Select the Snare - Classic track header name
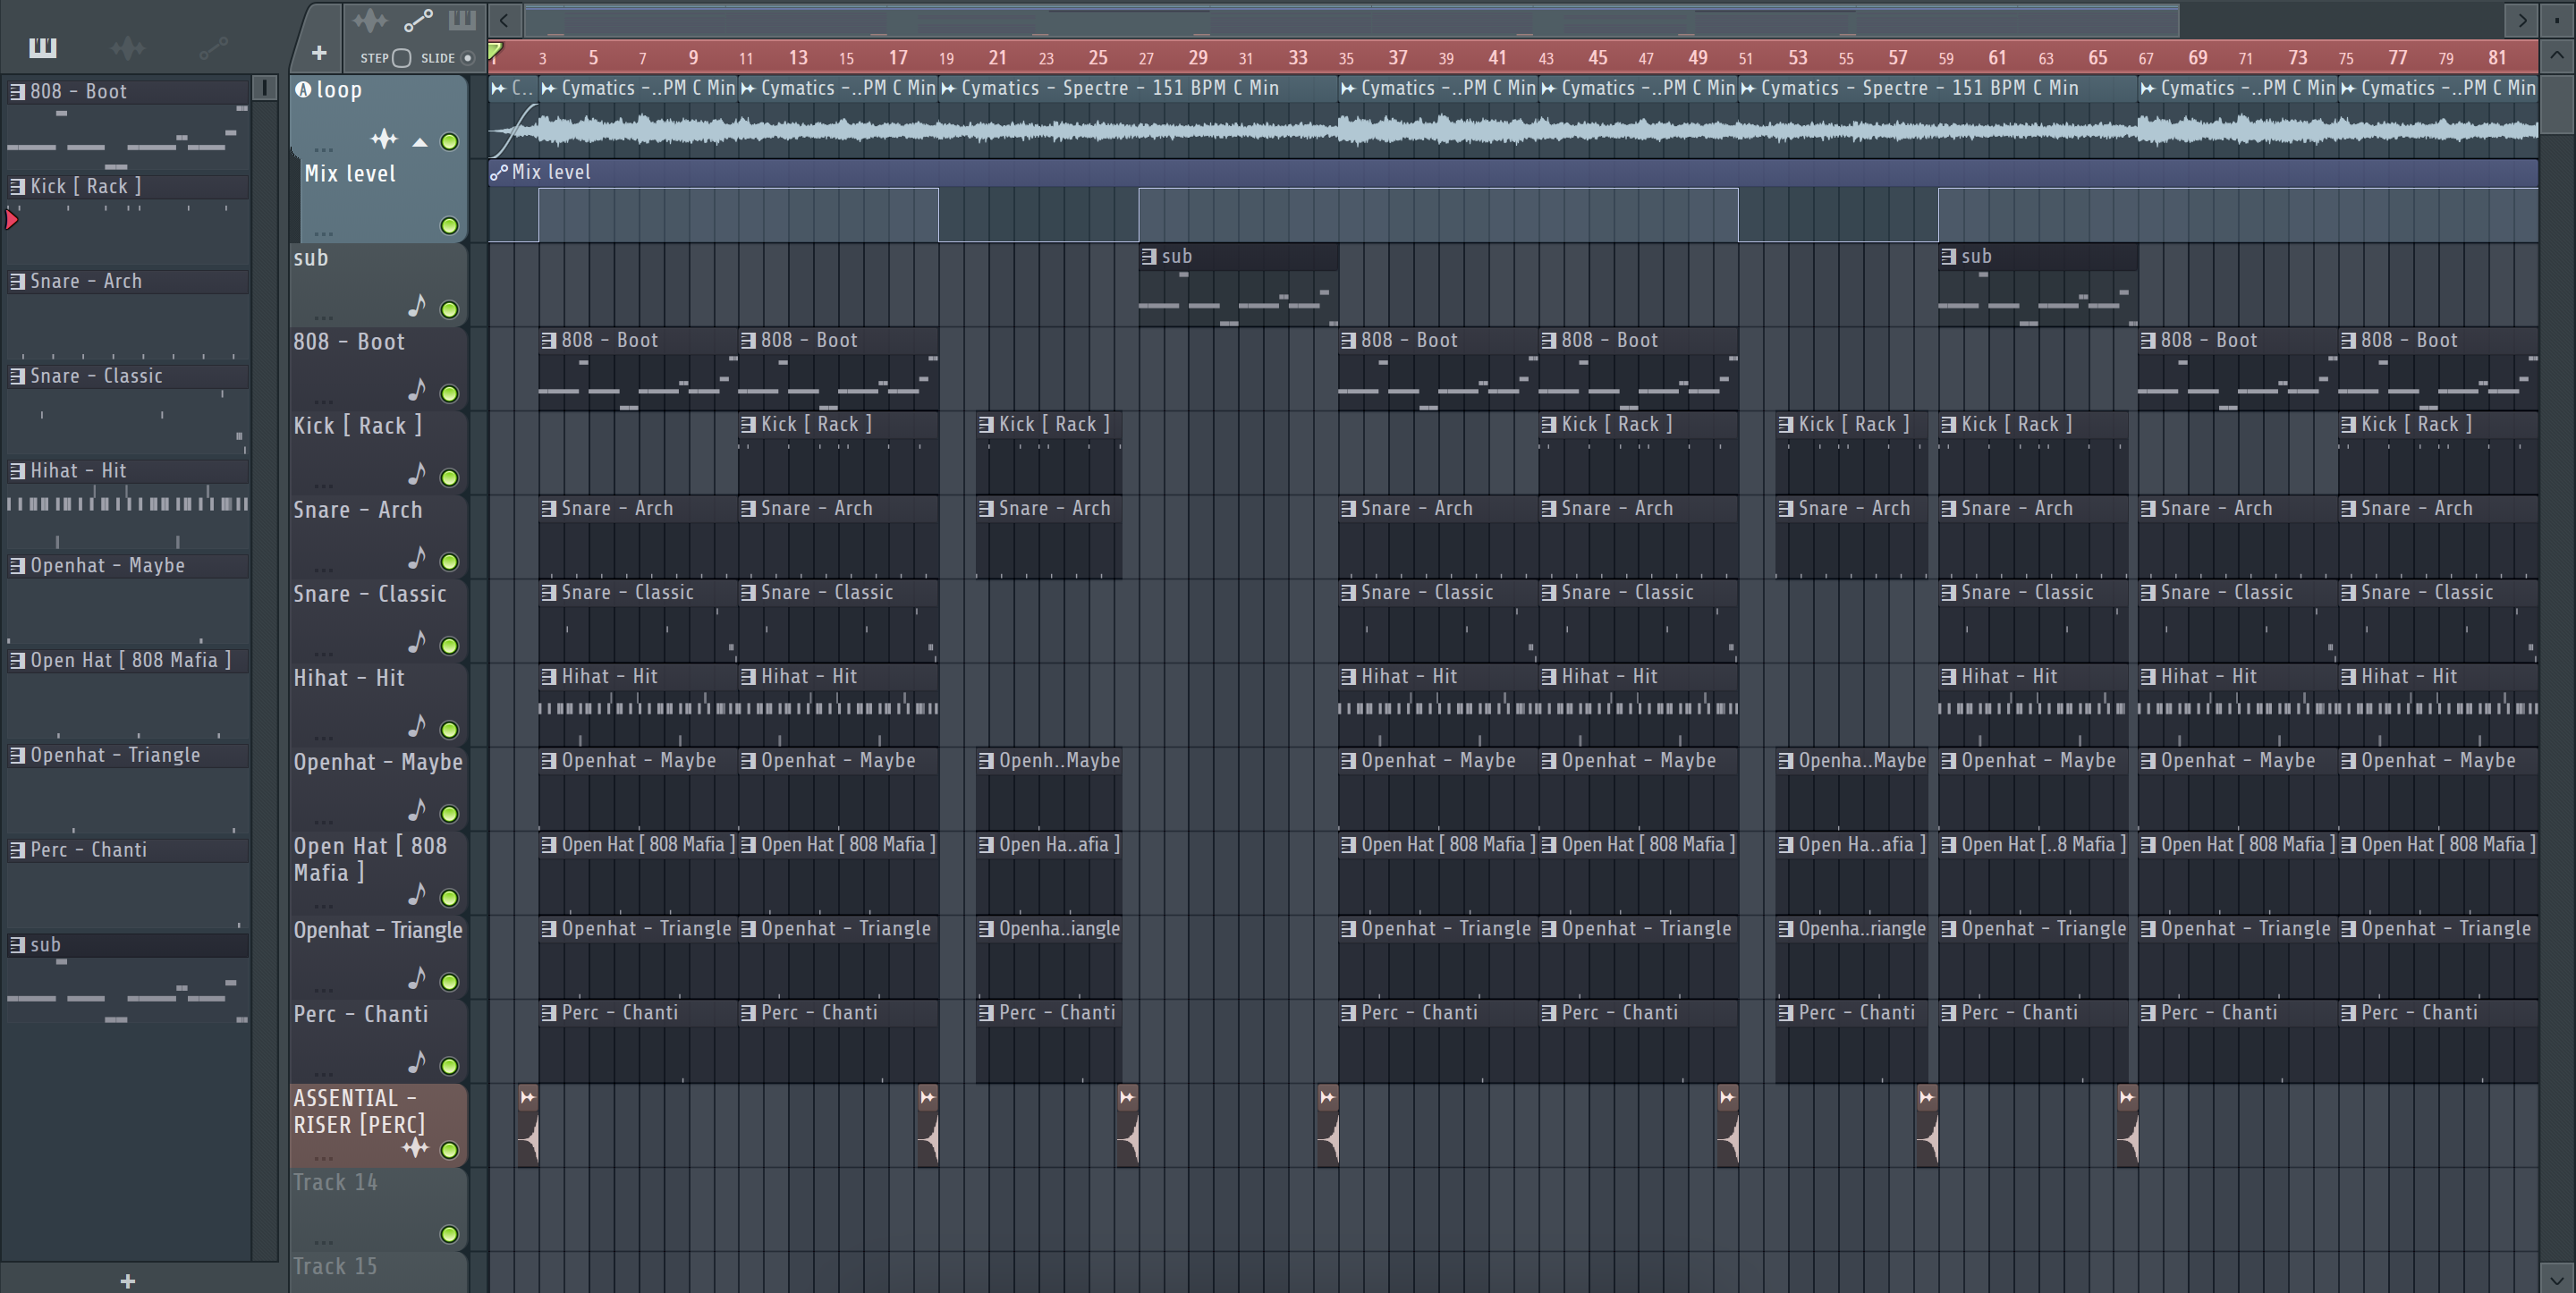Screen dimensions: 2576x1293 pyautogui.click(x=370, y=594)
